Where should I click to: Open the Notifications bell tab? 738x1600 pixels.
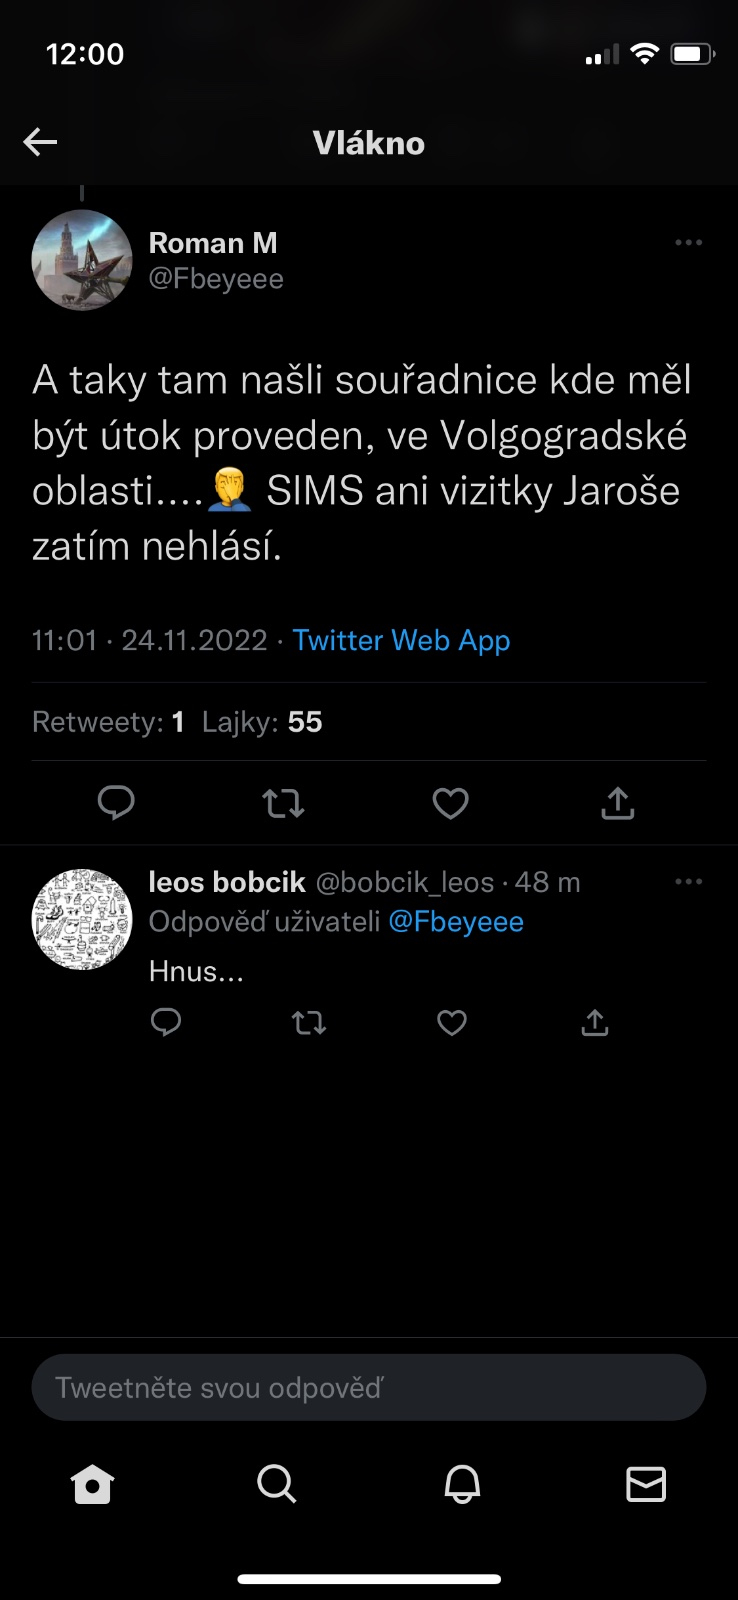coord(462,1484)
